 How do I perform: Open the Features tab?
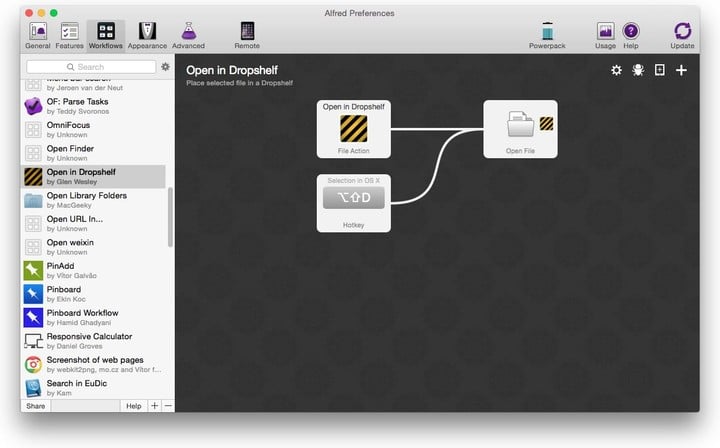(x=69, y=34)
